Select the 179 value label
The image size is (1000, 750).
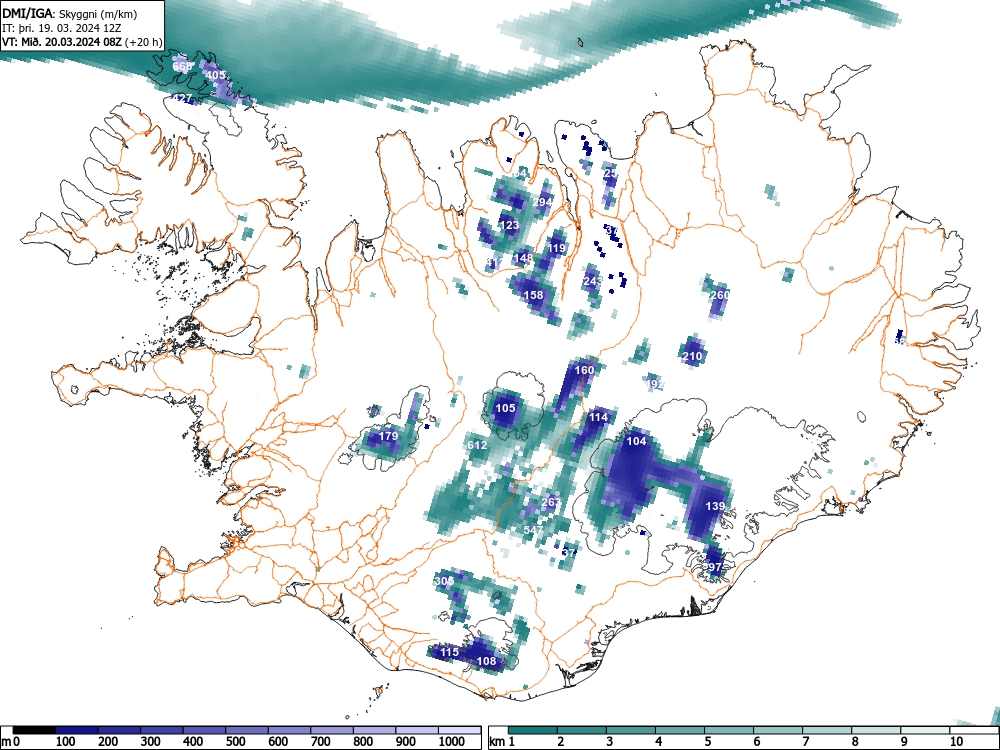pos(388,436)
